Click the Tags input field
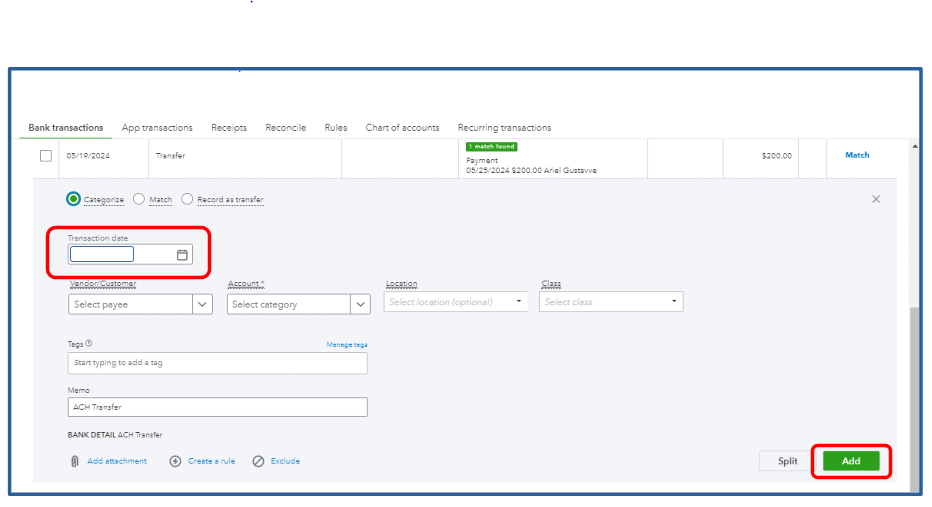 pyautogui.click(x=218, y=363)
